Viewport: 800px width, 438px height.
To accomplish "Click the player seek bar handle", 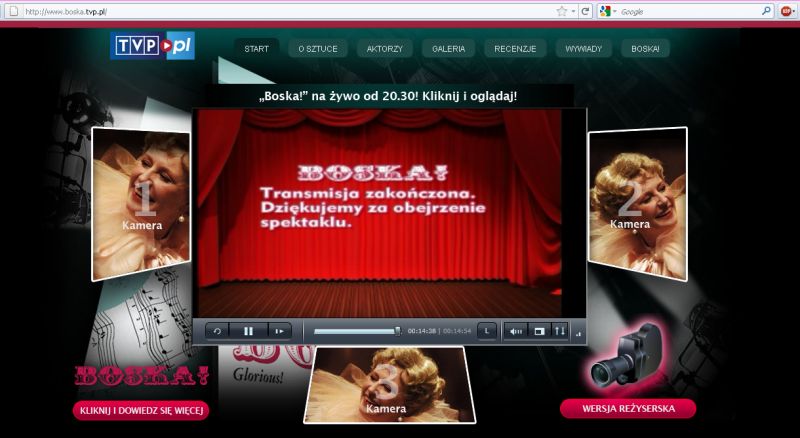I will coord(398,331).
